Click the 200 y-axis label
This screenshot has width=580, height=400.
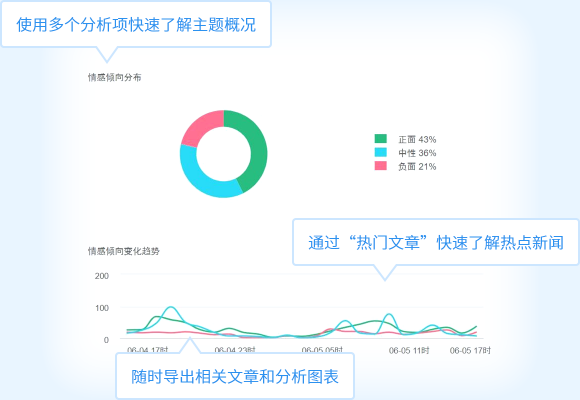click(x=102, y=276)
